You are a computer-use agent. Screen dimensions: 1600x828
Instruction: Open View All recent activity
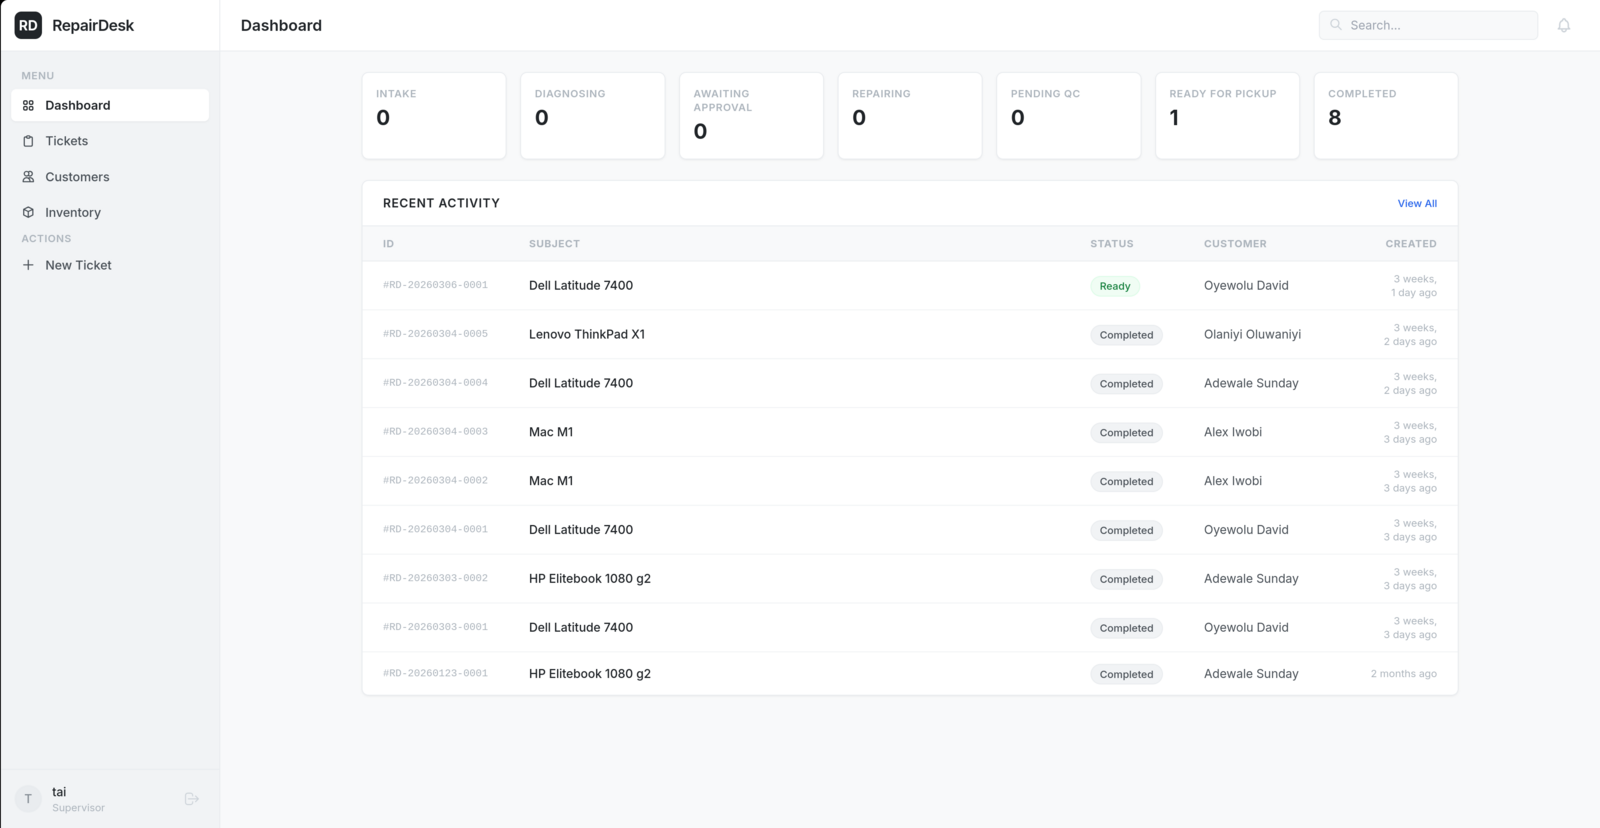[1417, 203]
